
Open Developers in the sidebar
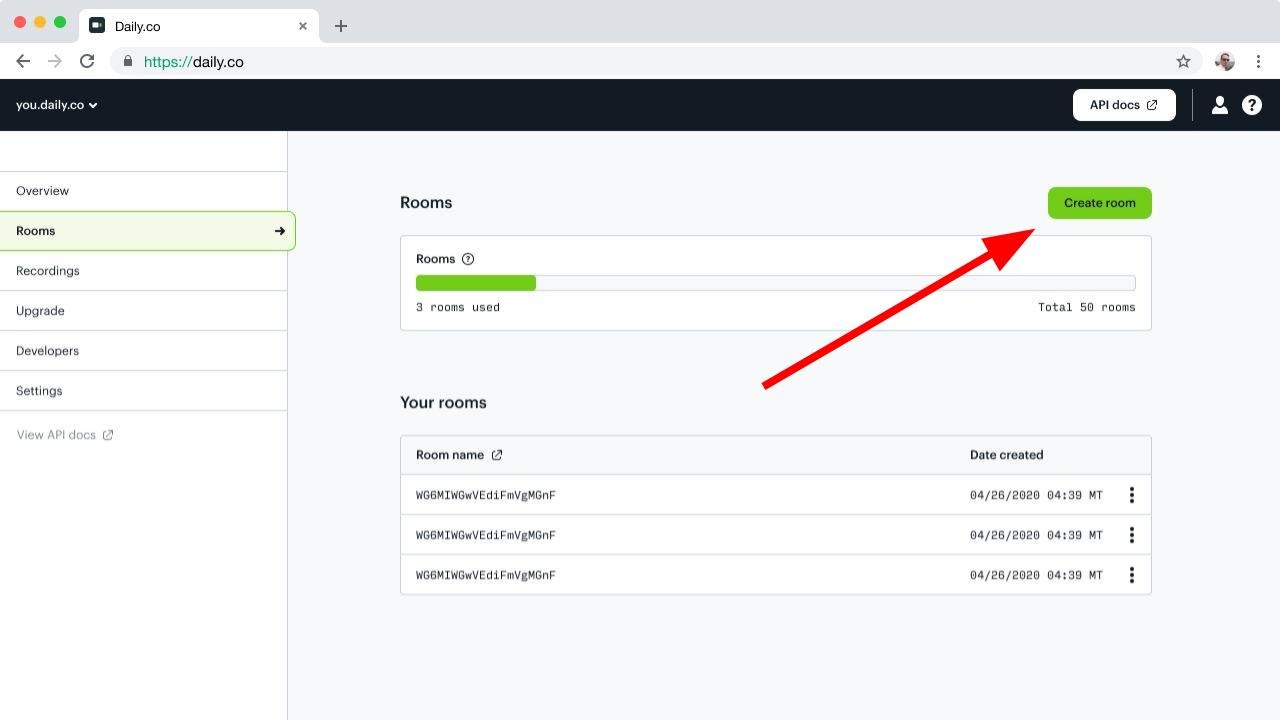(x=143, y=351)
